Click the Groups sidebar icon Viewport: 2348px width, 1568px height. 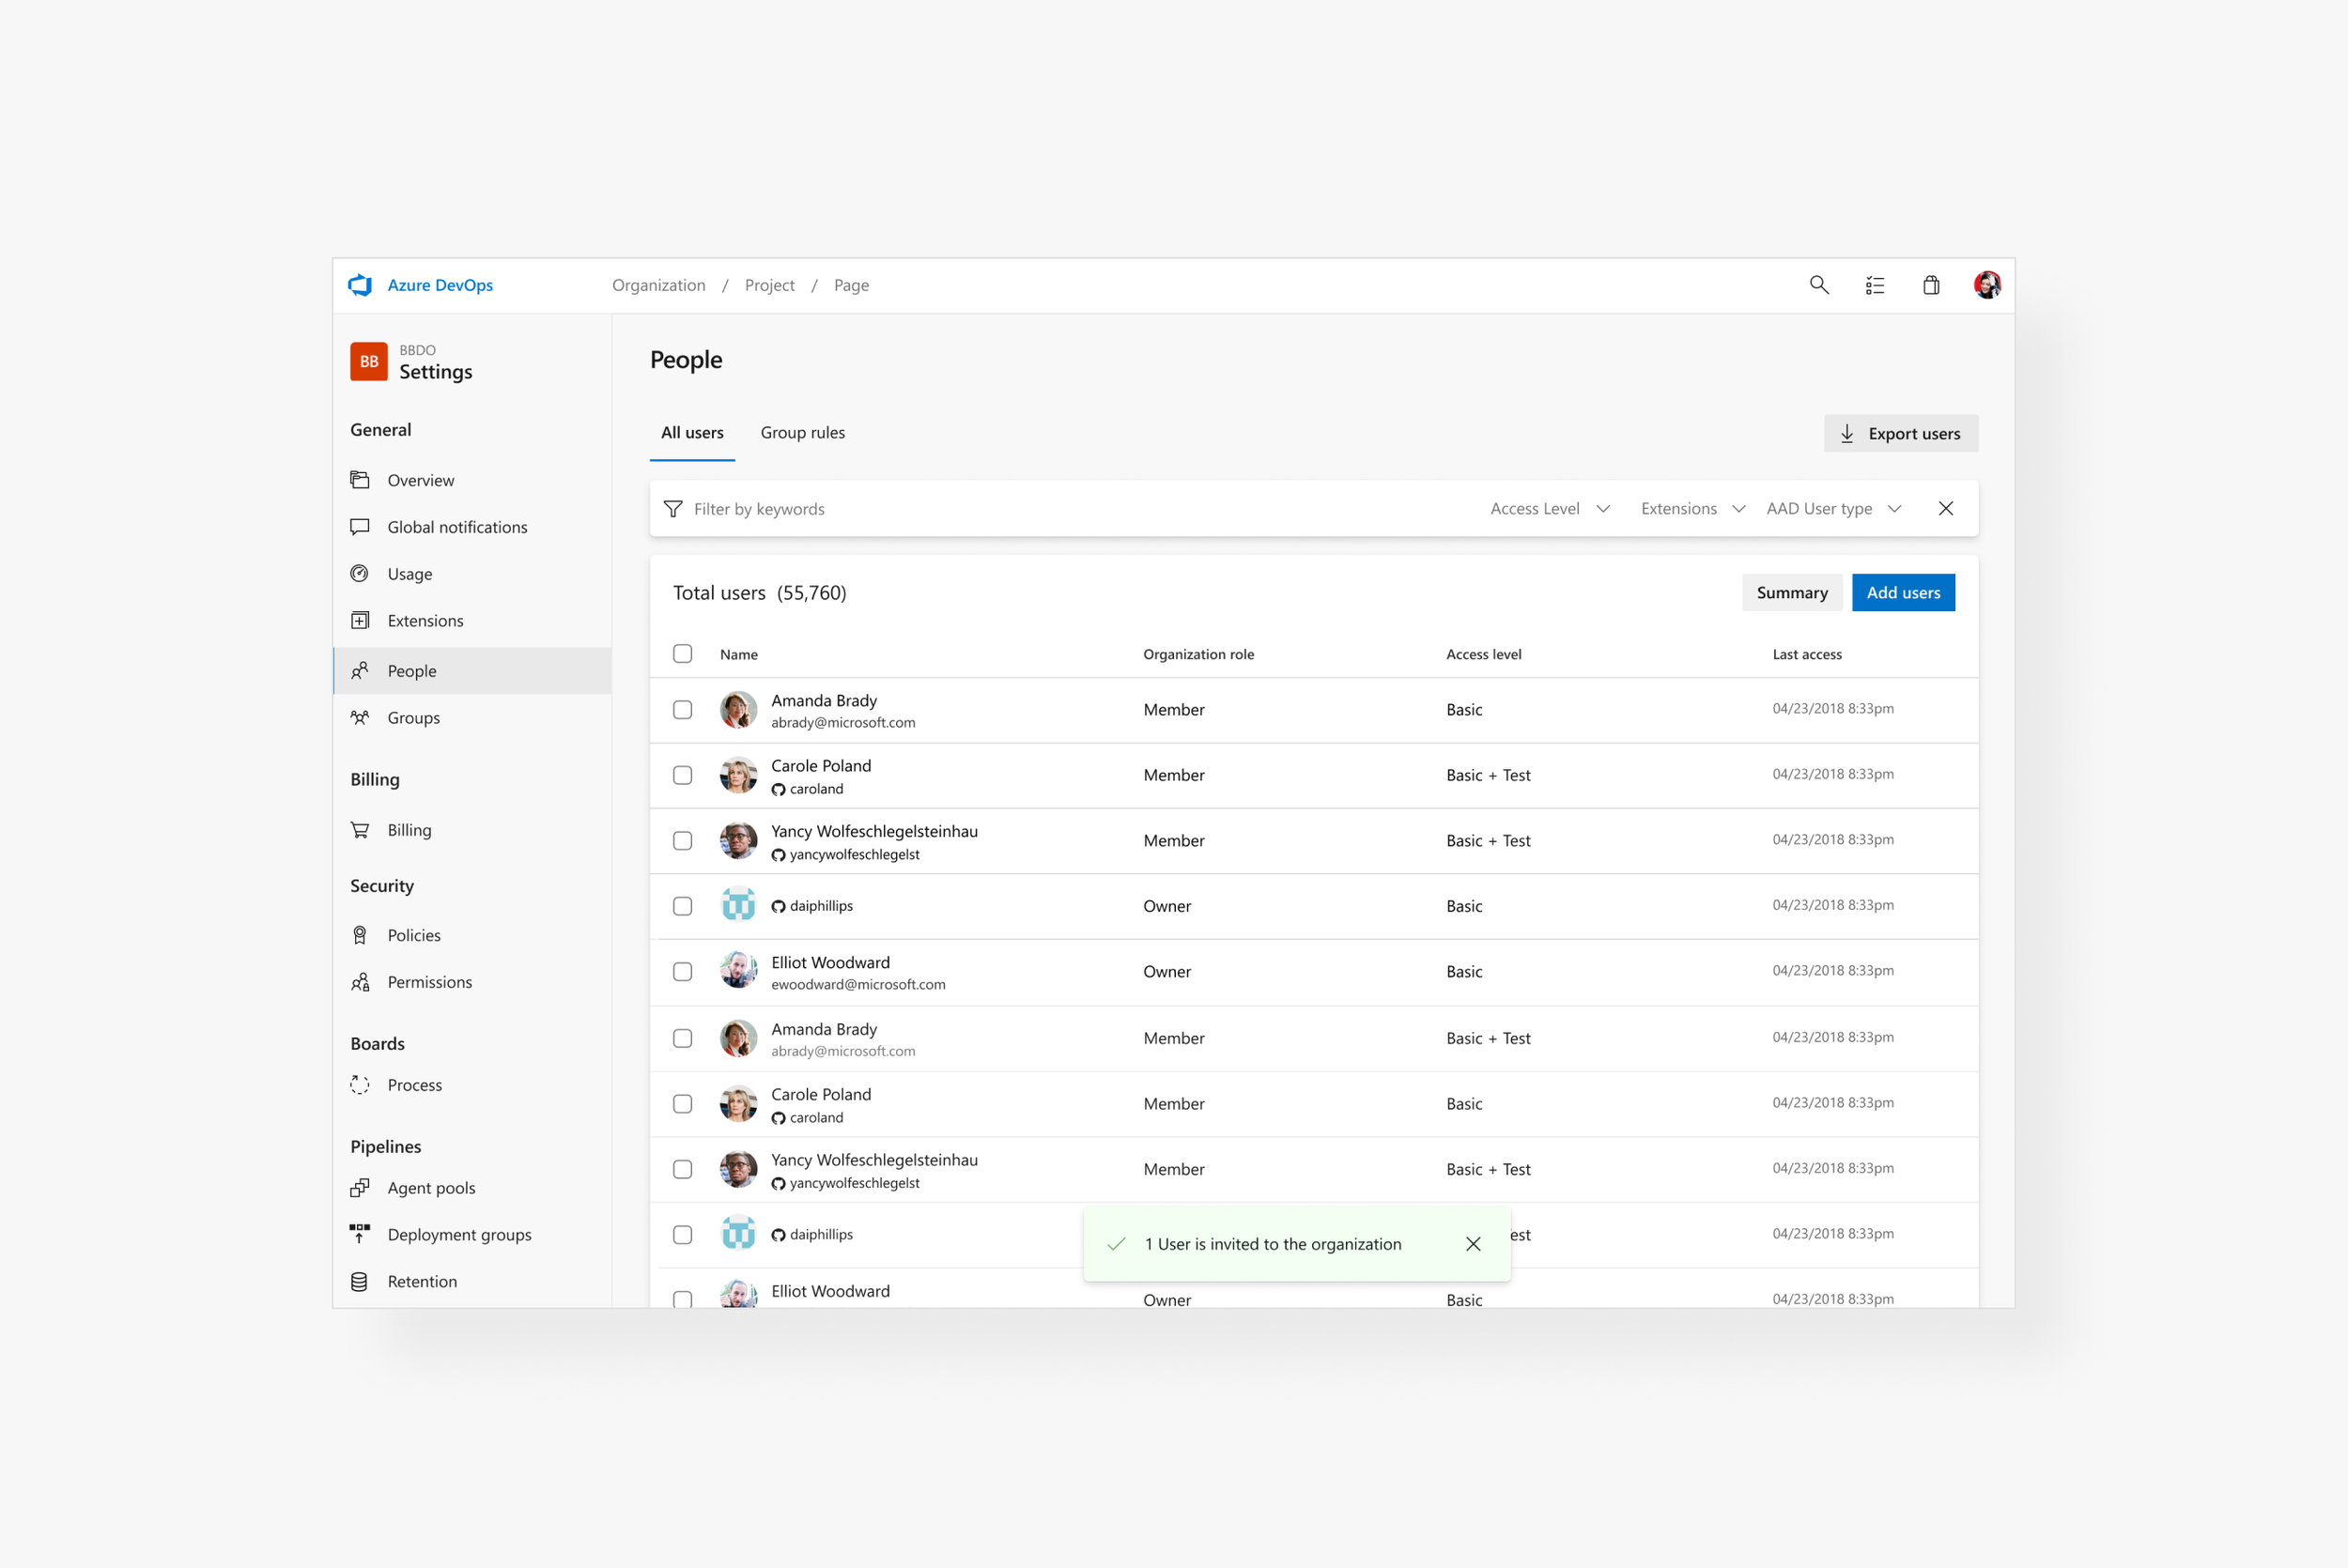point(360,717)
